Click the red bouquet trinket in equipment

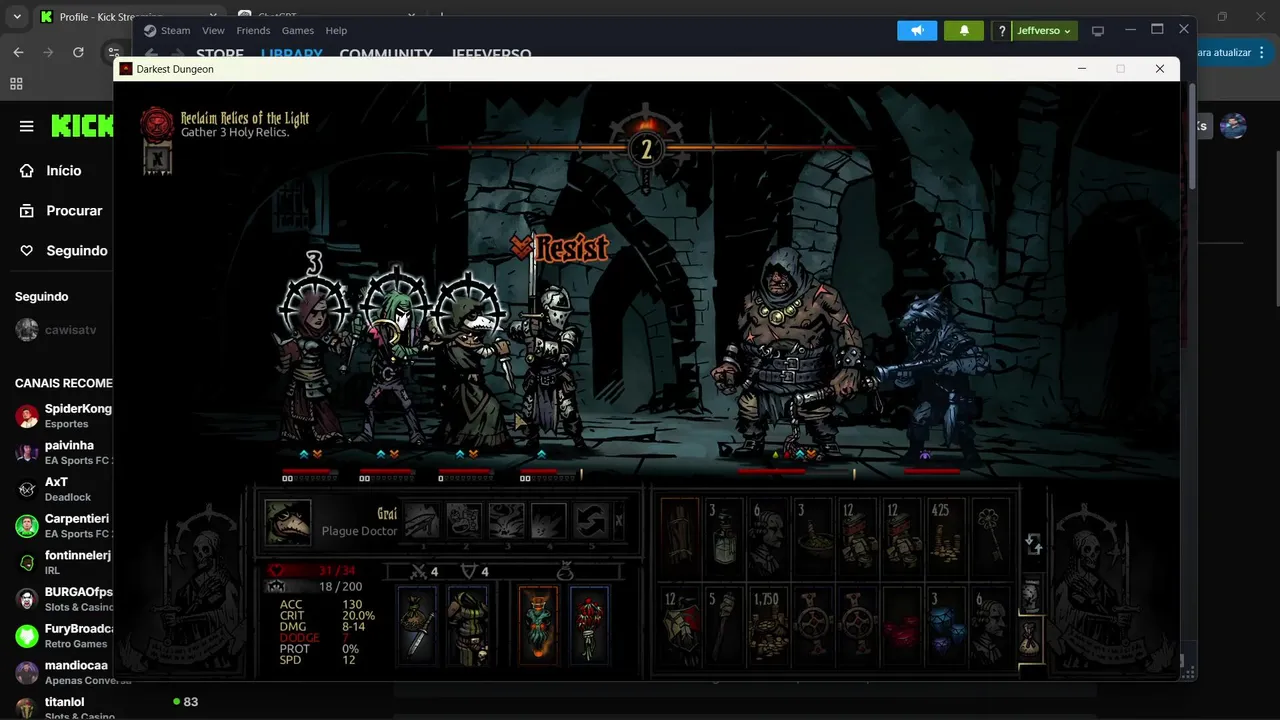[590, 625]
